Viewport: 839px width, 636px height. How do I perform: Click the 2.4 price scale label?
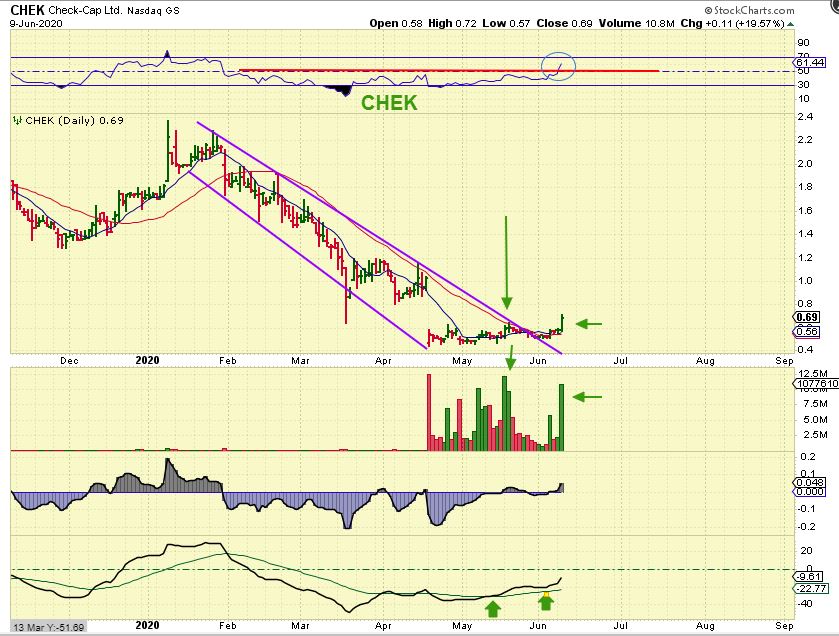click(x=805, y=117)
